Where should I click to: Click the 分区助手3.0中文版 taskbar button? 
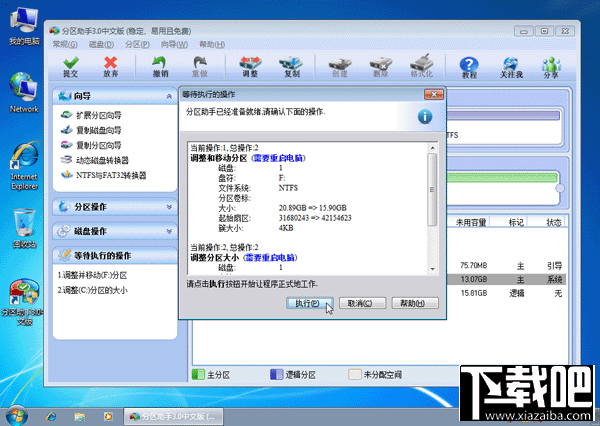pyautogui.click(x=173, y=416)
